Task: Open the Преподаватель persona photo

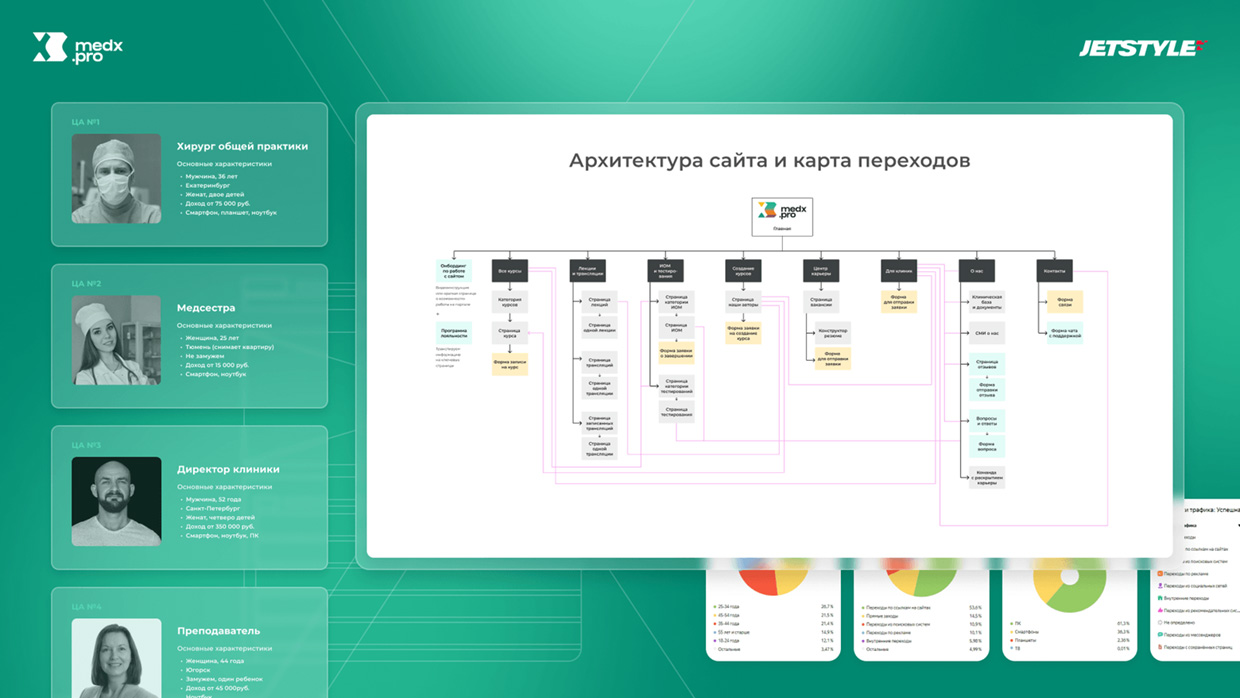Action: pos(116,655)
